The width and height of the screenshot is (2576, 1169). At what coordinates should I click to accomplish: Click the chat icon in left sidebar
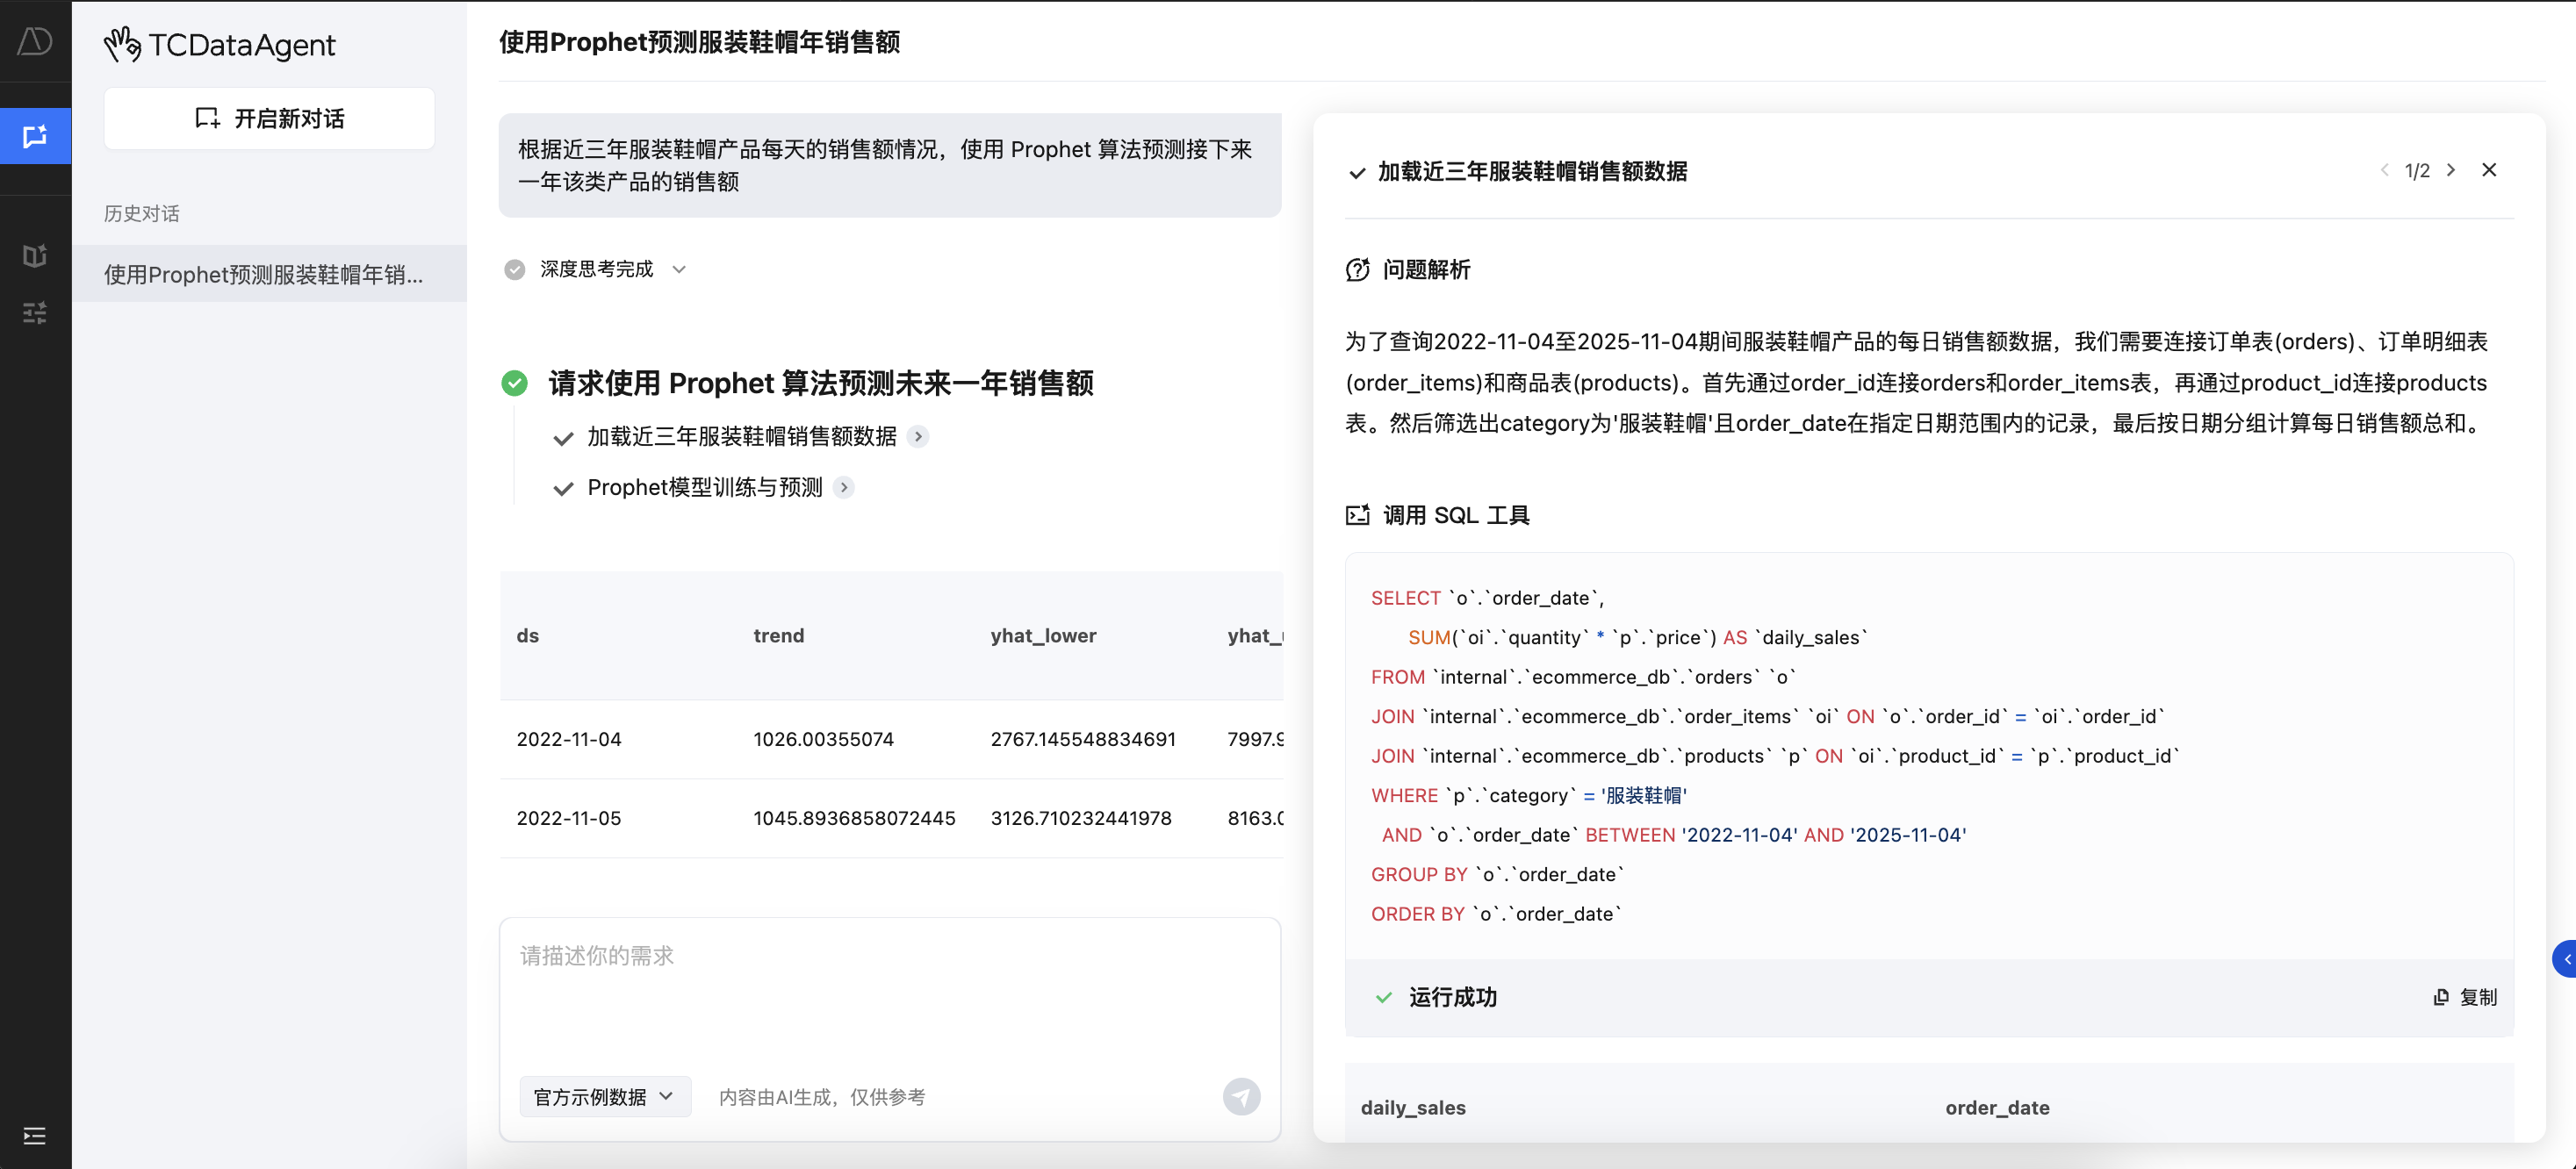[35, 136]
